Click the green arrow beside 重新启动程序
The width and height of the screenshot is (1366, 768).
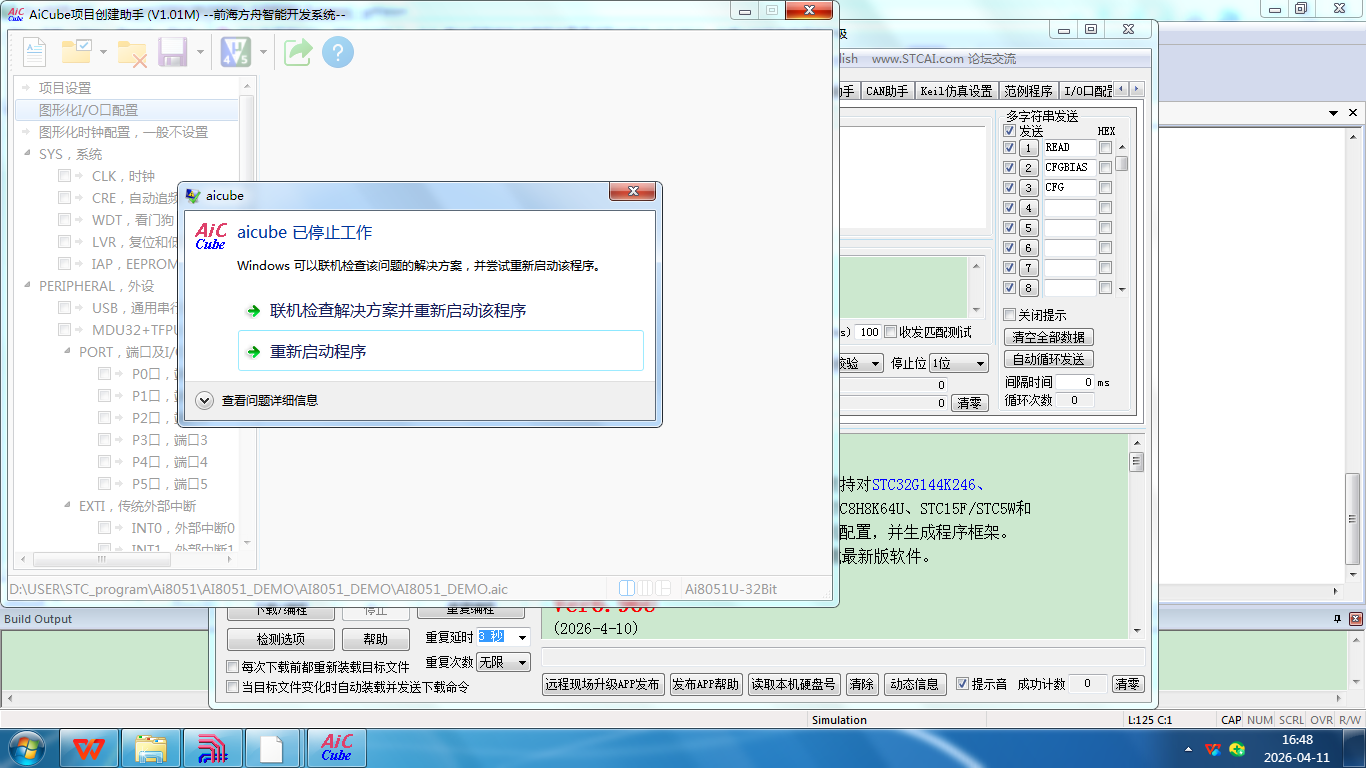(254, 352)
